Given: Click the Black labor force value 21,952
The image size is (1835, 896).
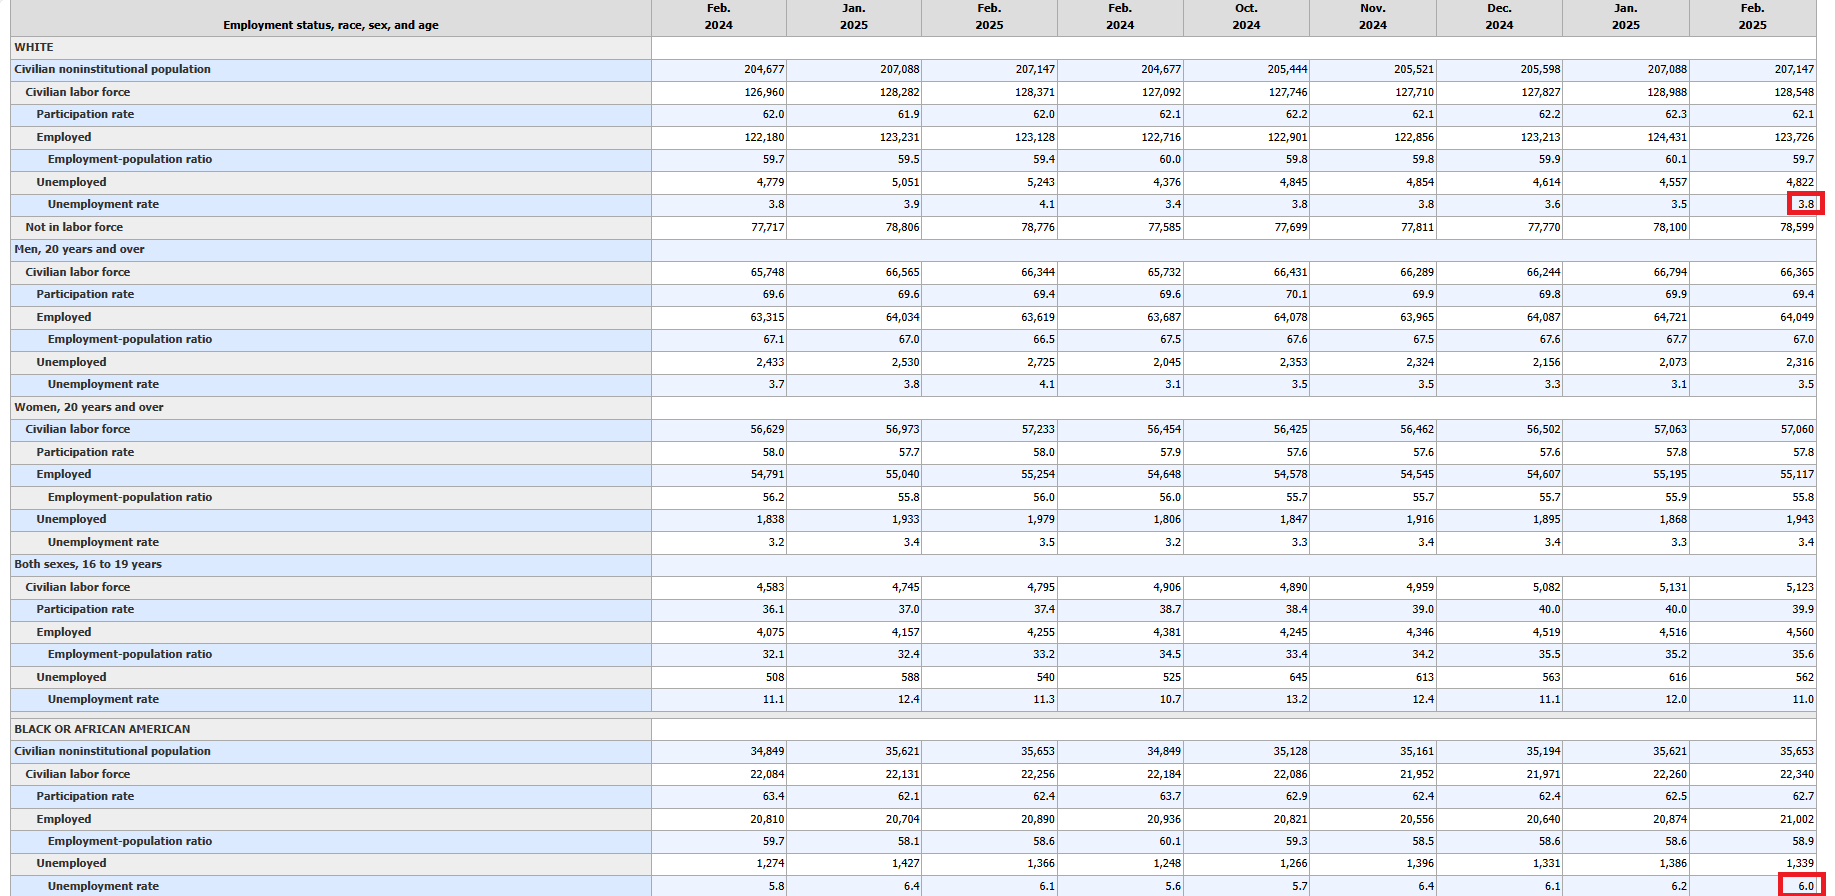Looking at the screenshot, I should 1417,774.
